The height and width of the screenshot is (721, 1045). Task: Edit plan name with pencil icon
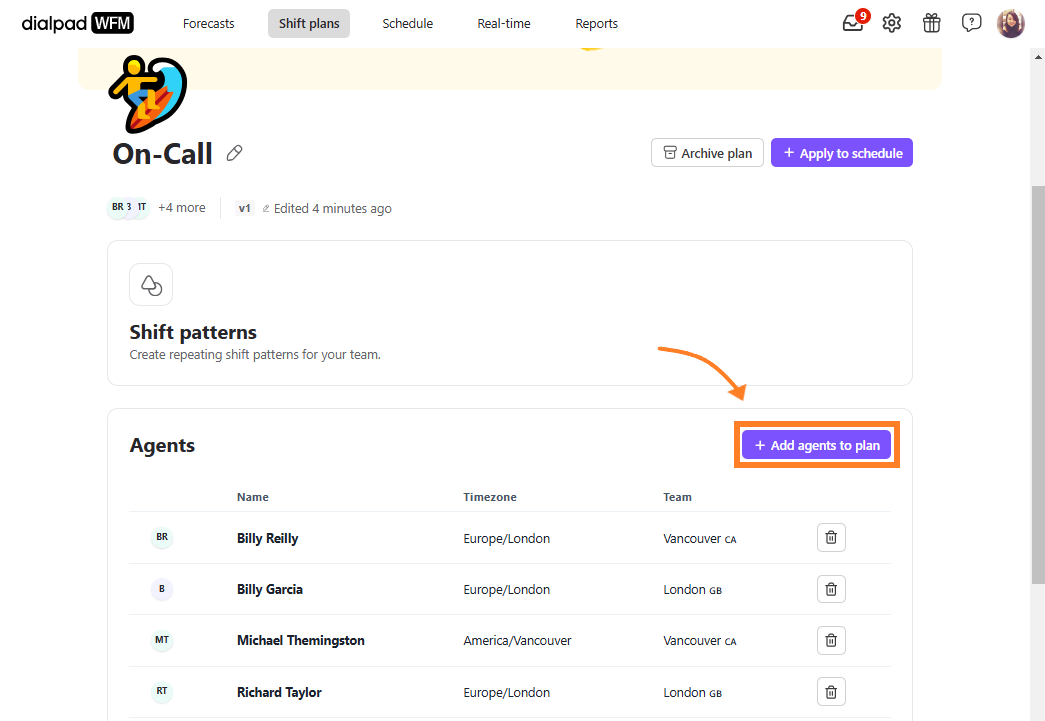tap(235, 153)
